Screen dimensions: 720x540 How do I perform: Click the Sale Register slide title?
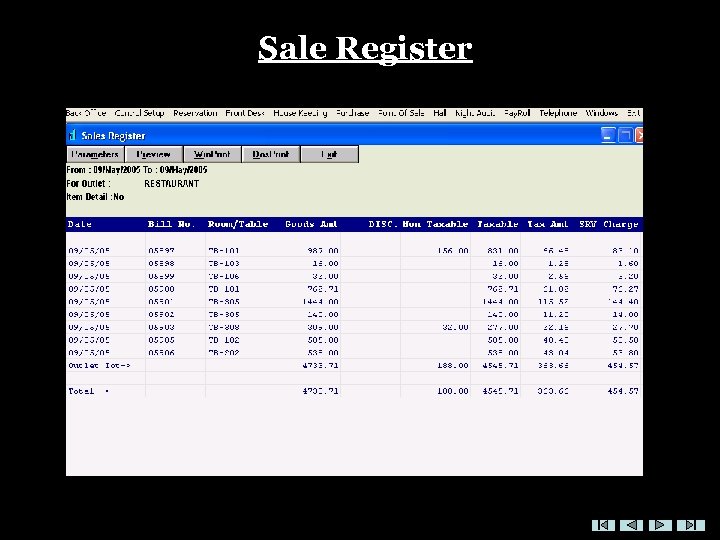click(x=365, y=49)
